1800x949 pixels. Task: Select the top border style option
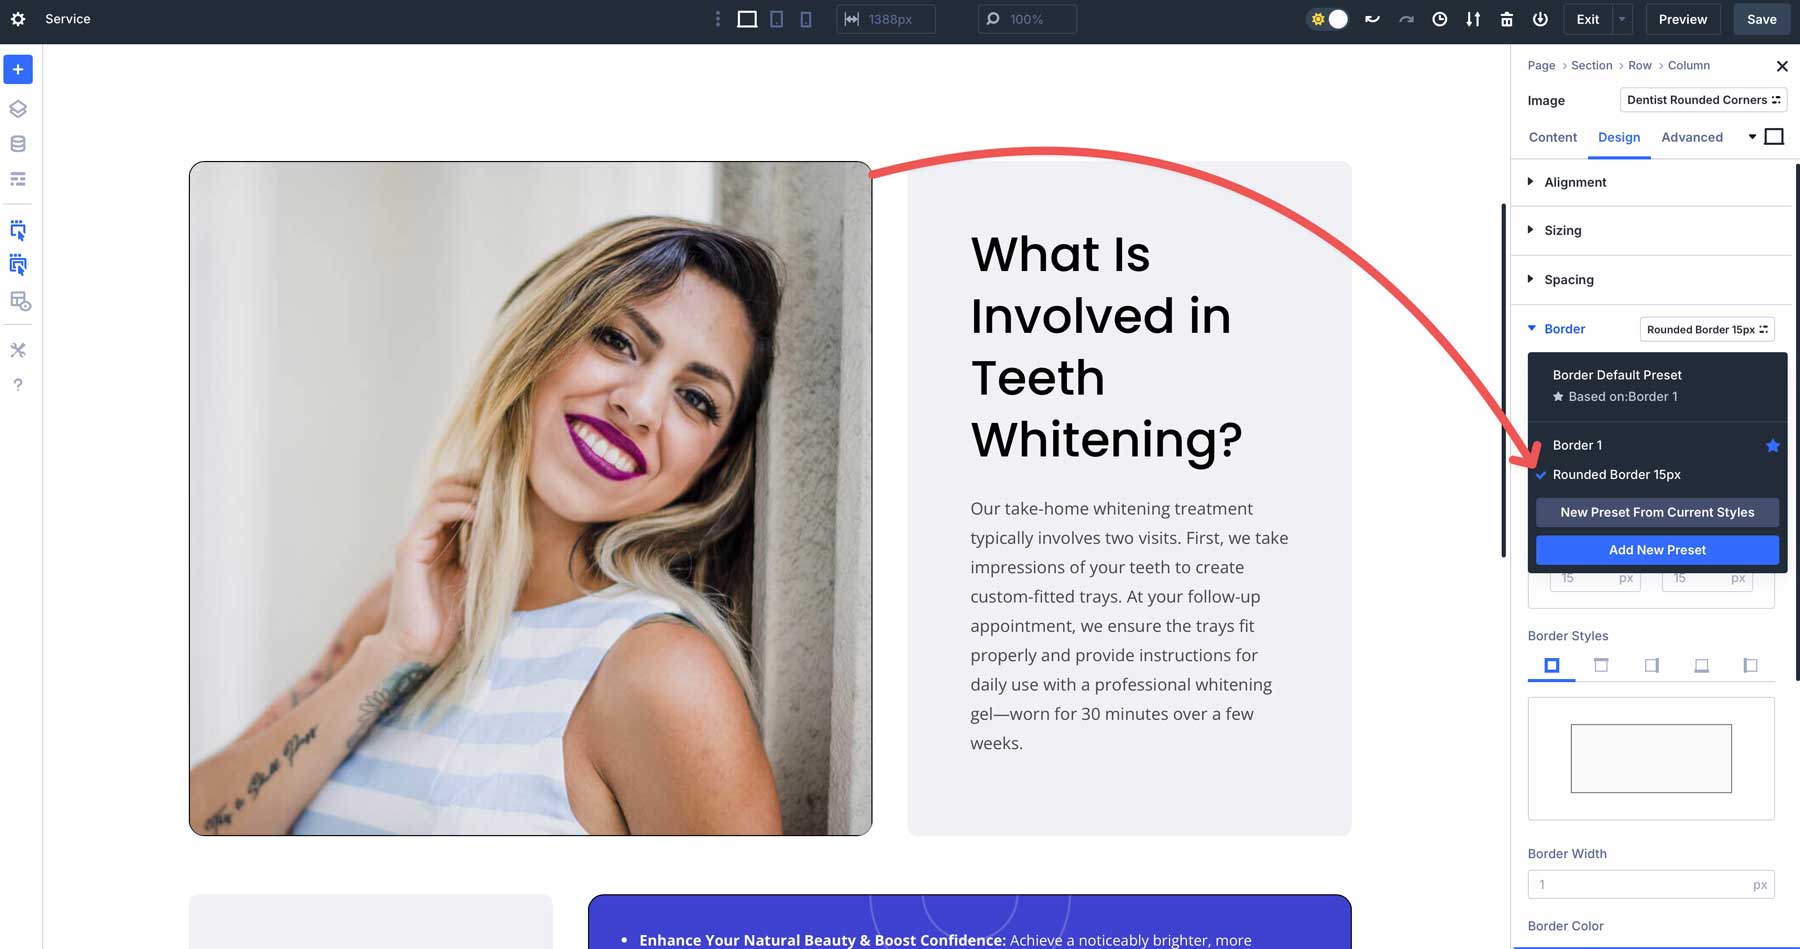coord(1601,665)
